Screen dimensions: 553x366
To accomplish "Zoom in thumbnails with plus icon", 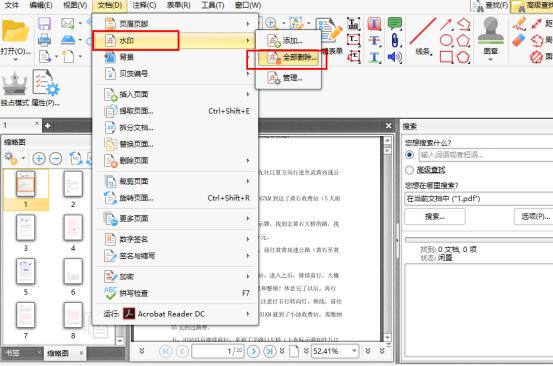I will 39,158.
